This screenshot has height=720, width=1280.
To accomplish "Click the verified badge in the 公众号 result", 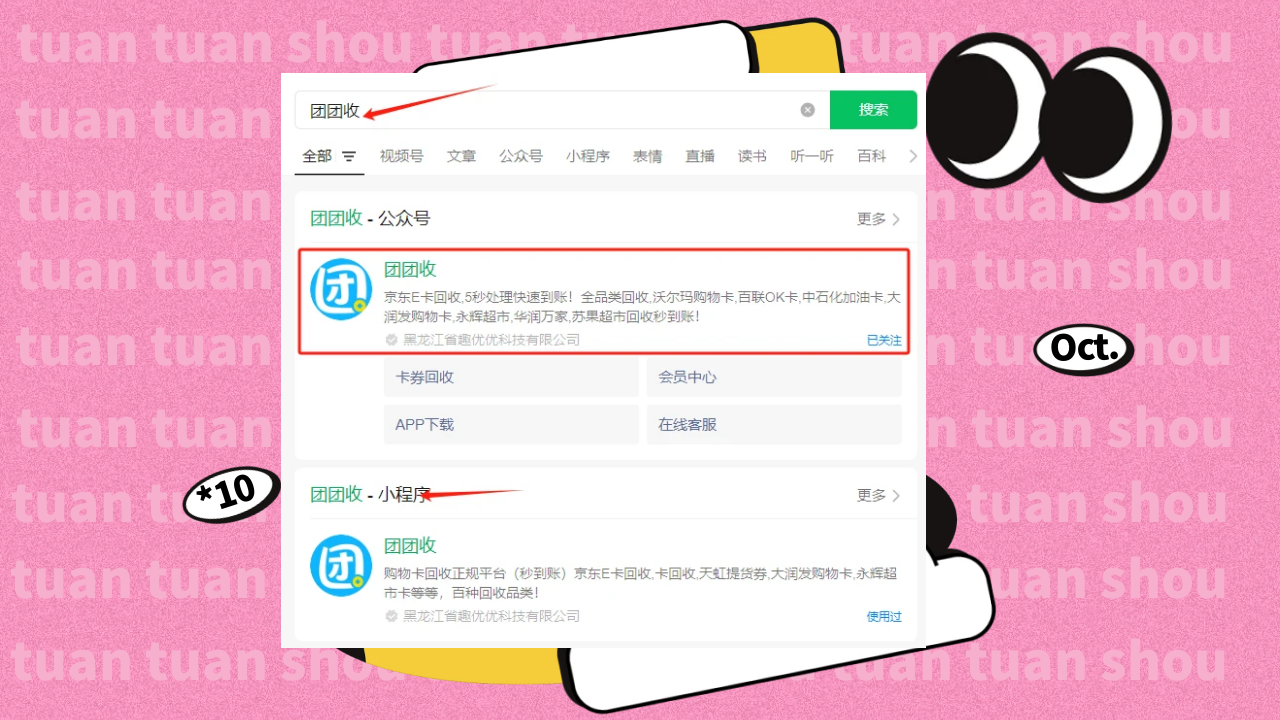I will pos(392,340).
